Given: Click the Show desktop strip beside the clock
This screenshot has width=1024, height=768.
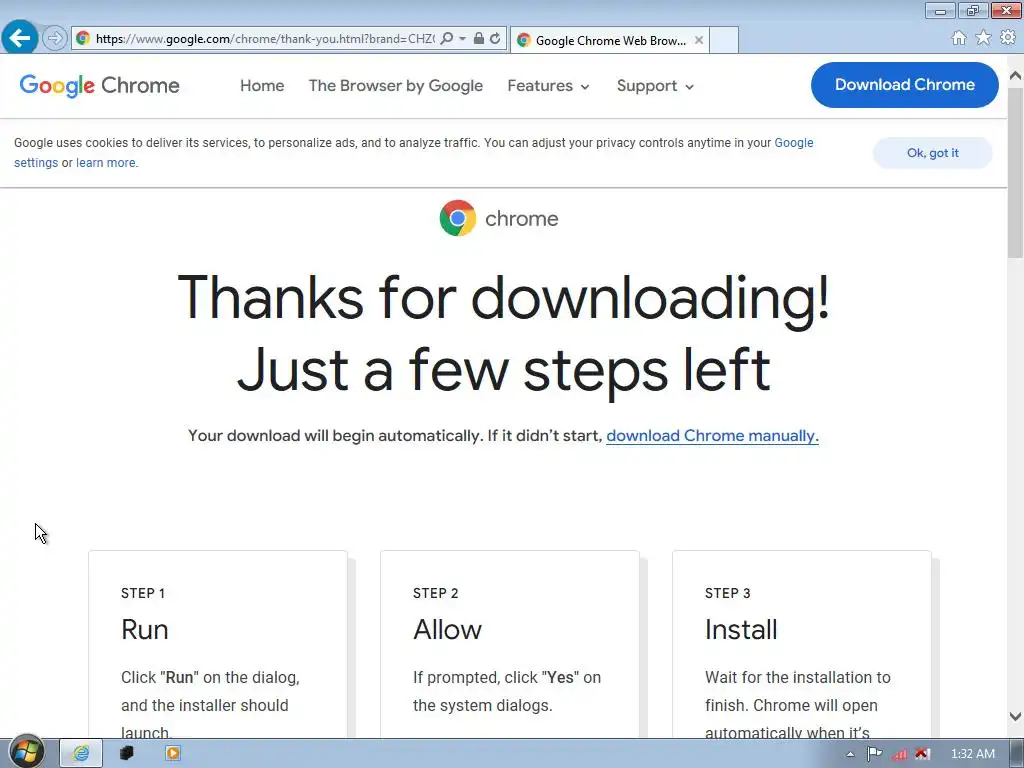Looking at the screenshot, I should [x=1017, y=754].
